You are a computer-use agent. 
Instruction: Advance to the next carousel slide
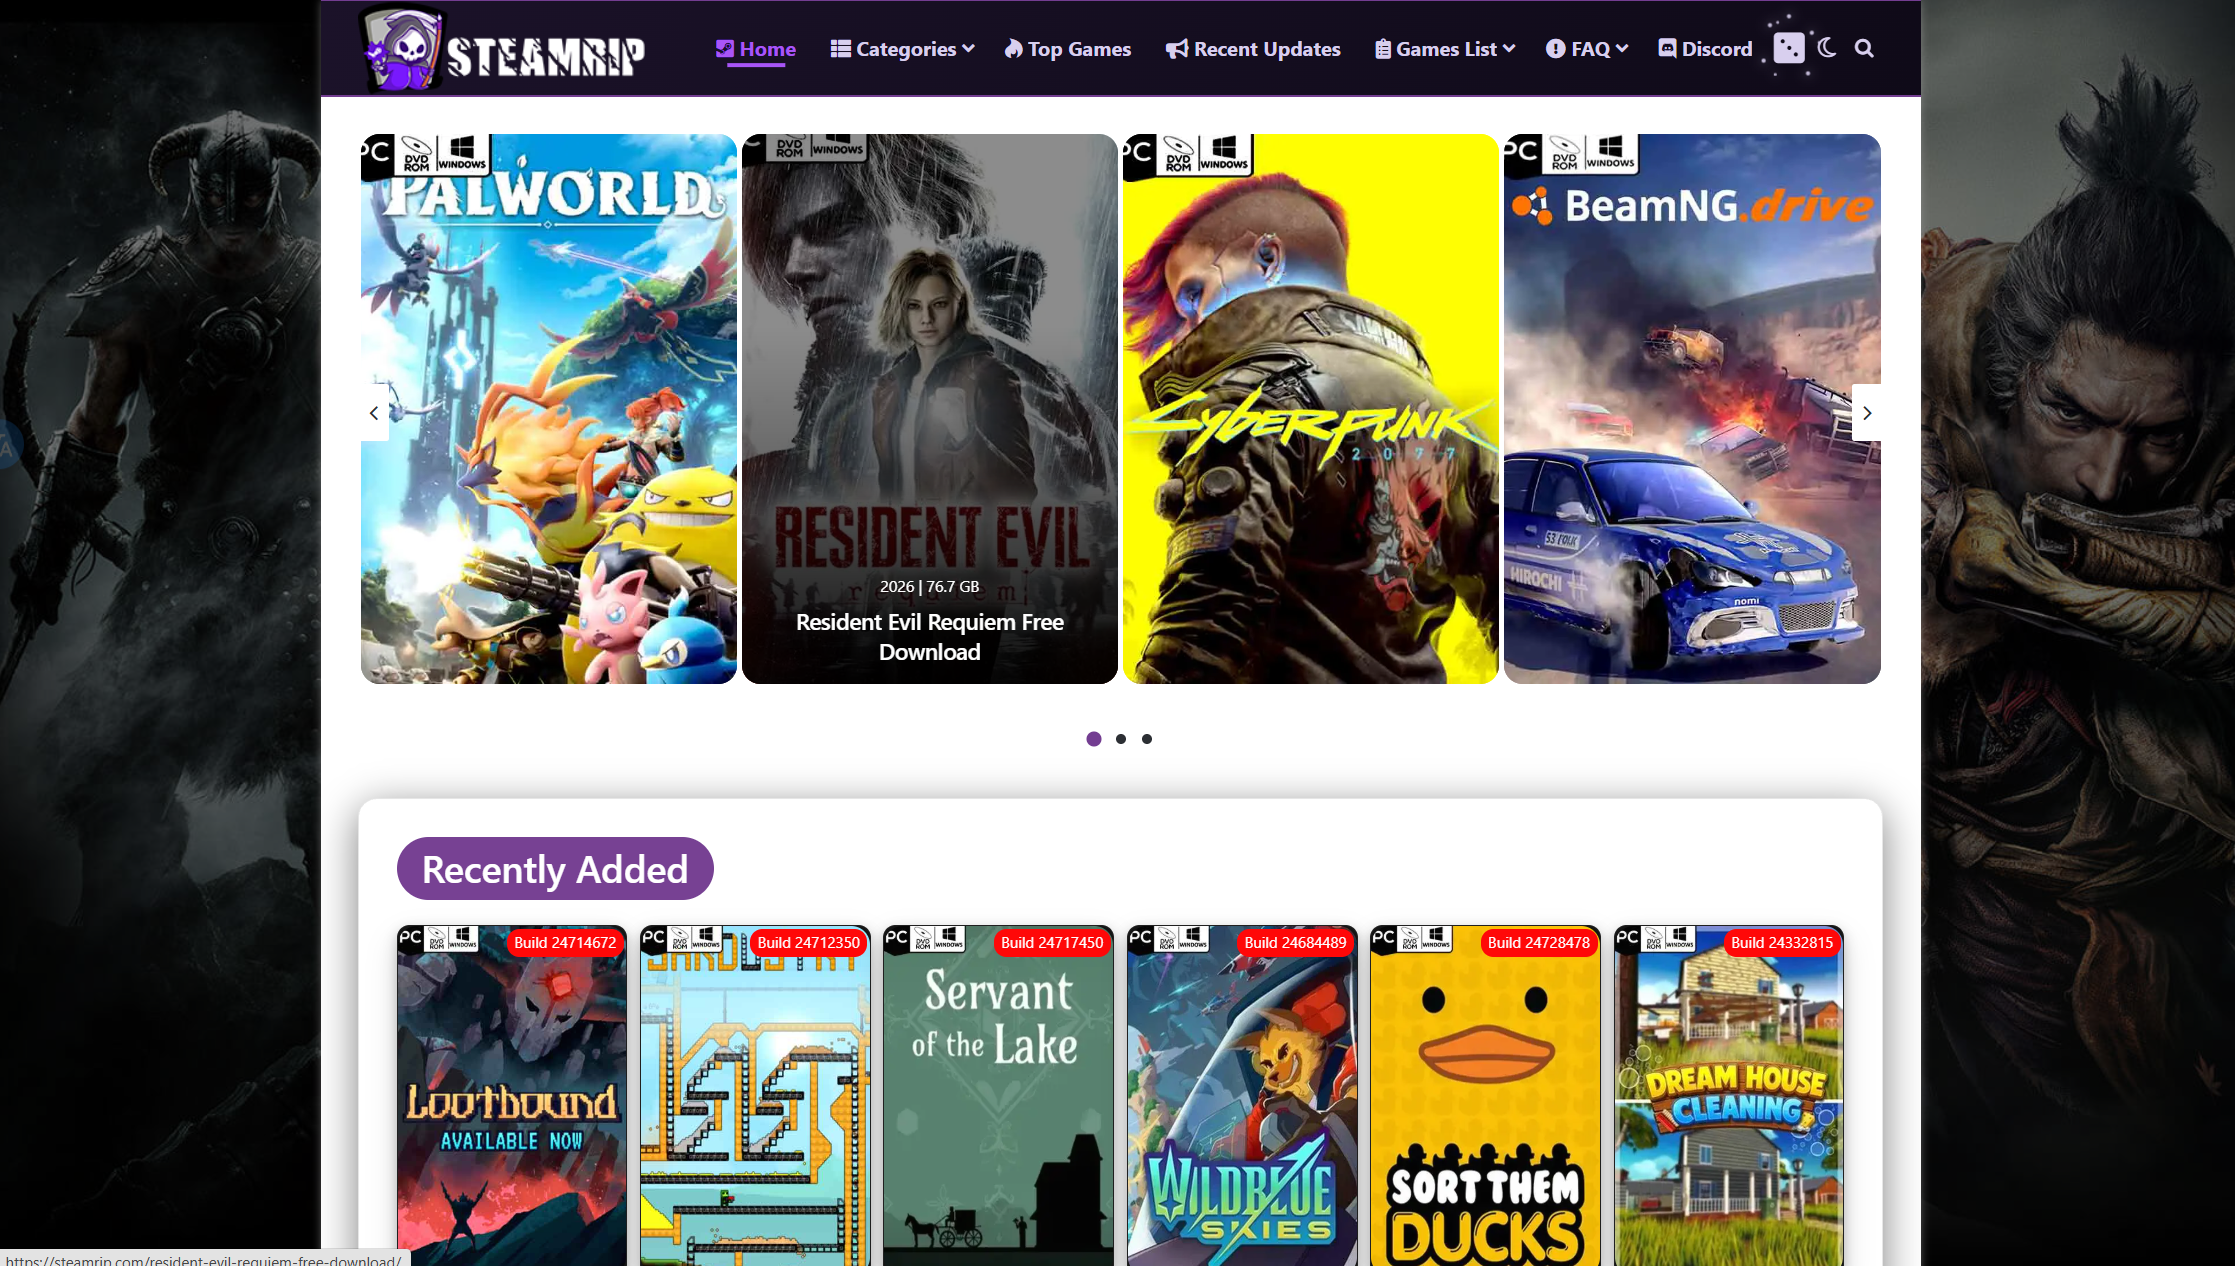tap(1866, 413)
